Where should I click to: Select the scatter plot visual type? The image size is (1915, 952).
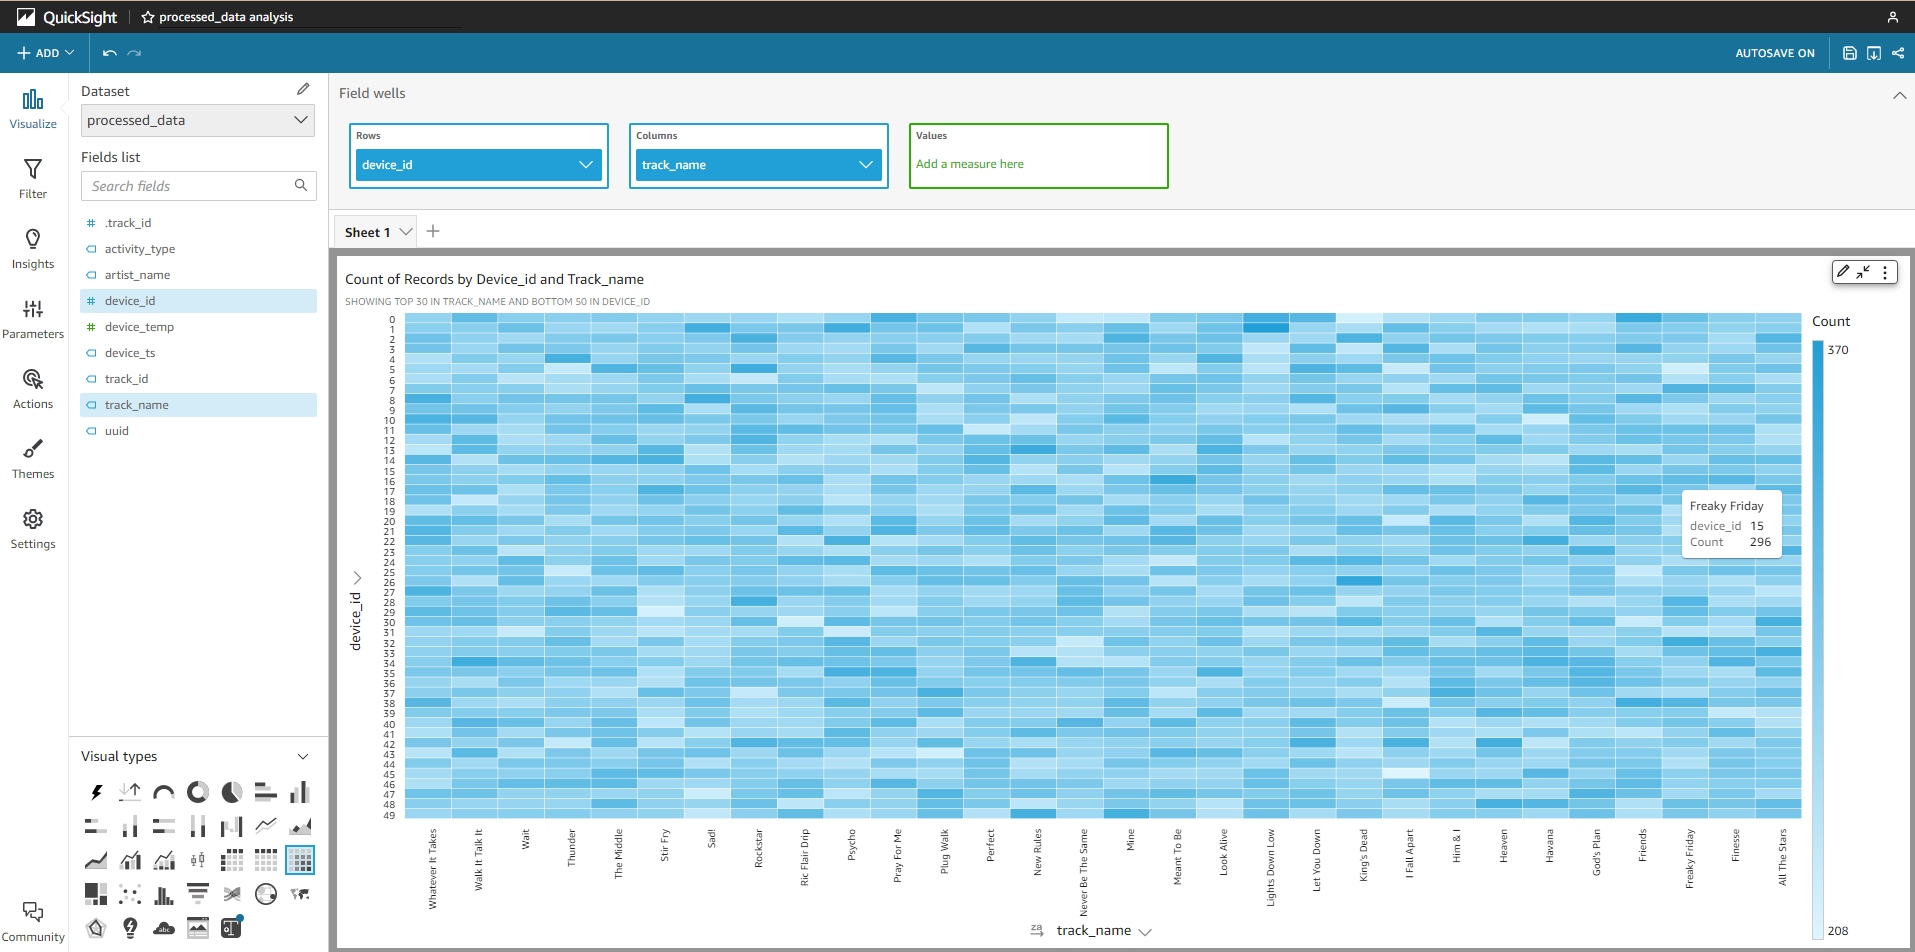[130, 894]
